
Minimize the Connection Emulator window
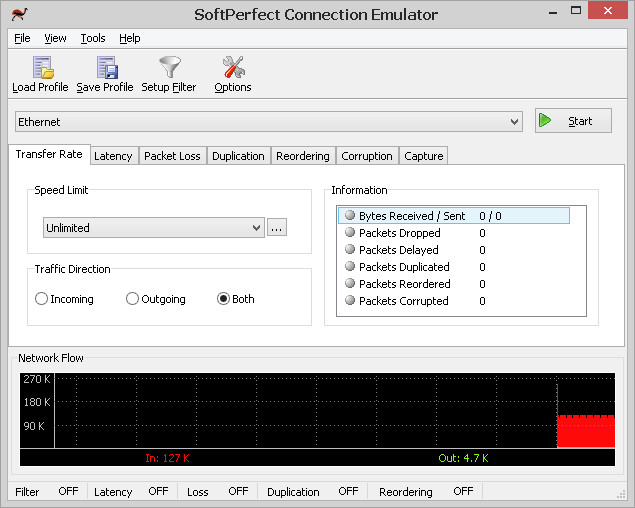(553, 12)
